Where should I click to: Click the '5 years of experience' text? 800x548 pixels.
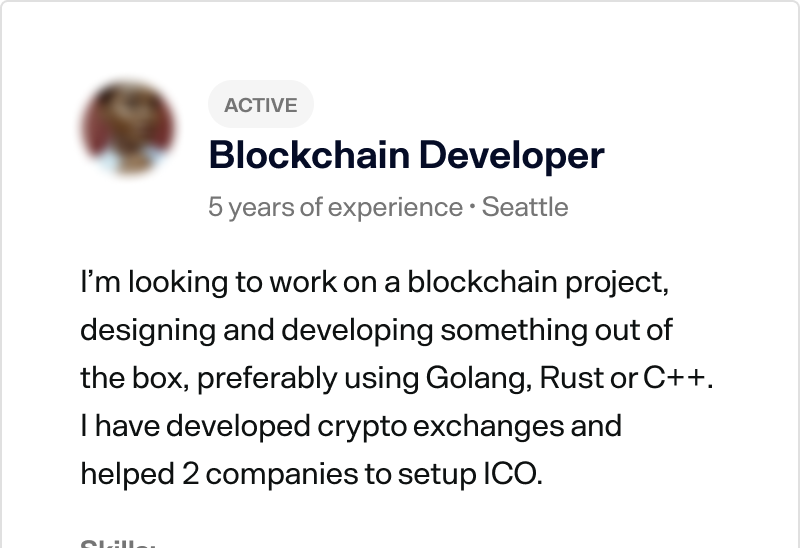[334, 207]
